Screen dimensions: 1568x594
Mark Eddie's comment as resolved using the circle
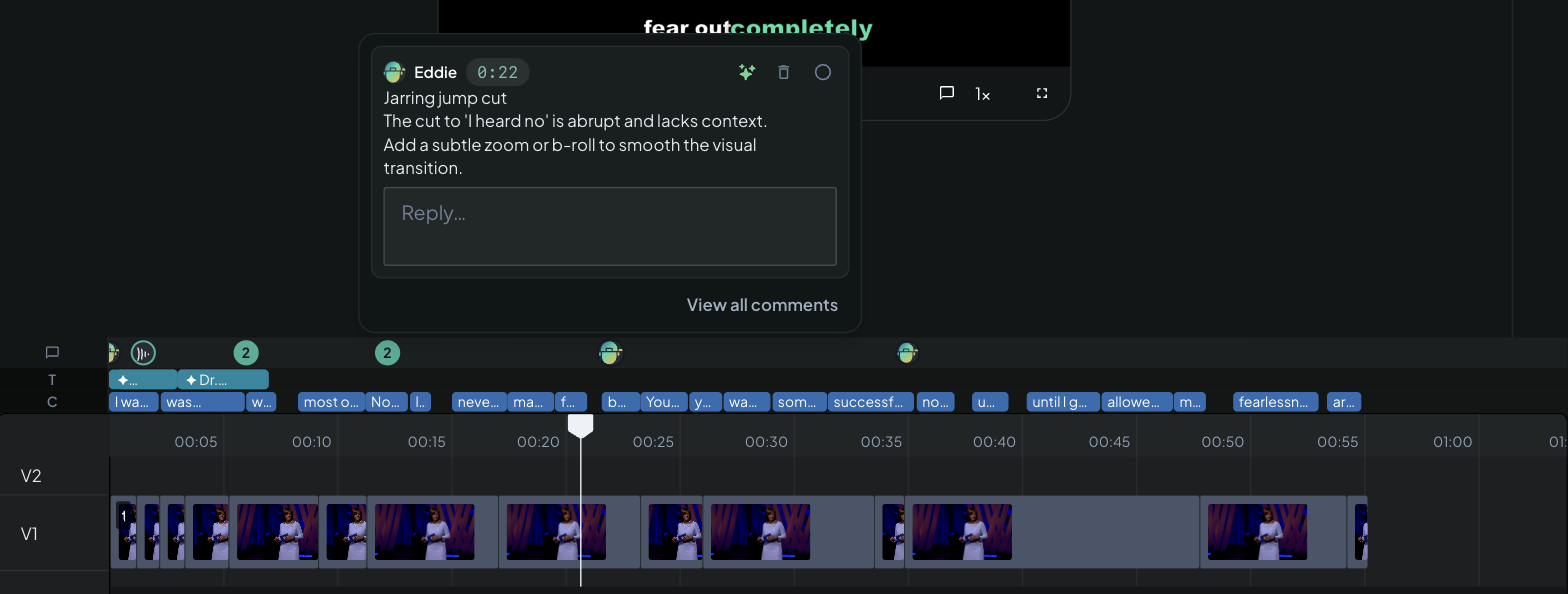coord(823,72)
